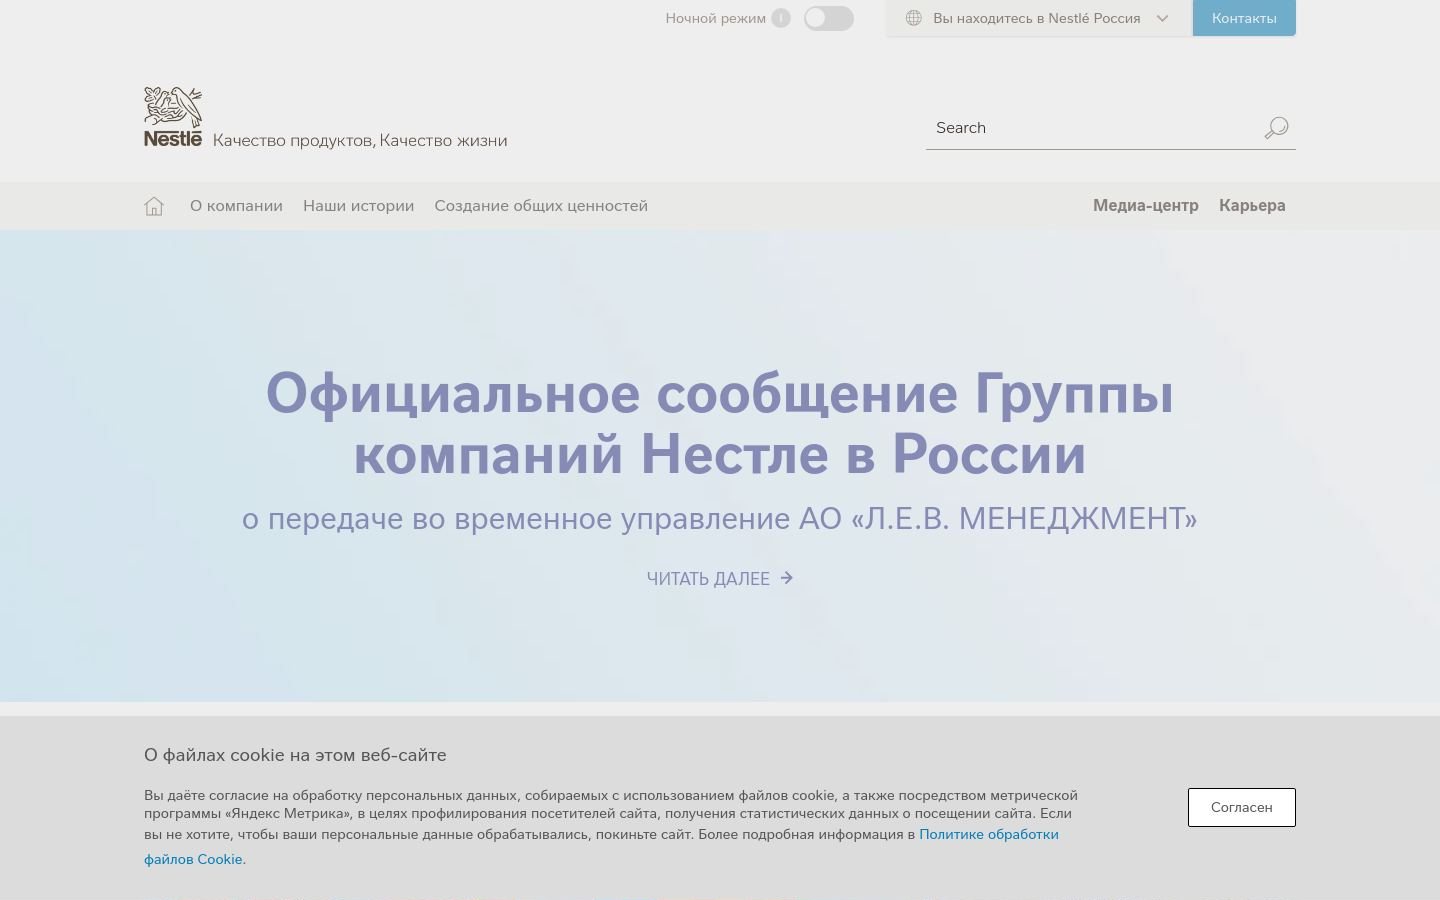Viewport: 1440px width, 900px height.
Task: Click the Контакты button
Action: (1244, 18)
